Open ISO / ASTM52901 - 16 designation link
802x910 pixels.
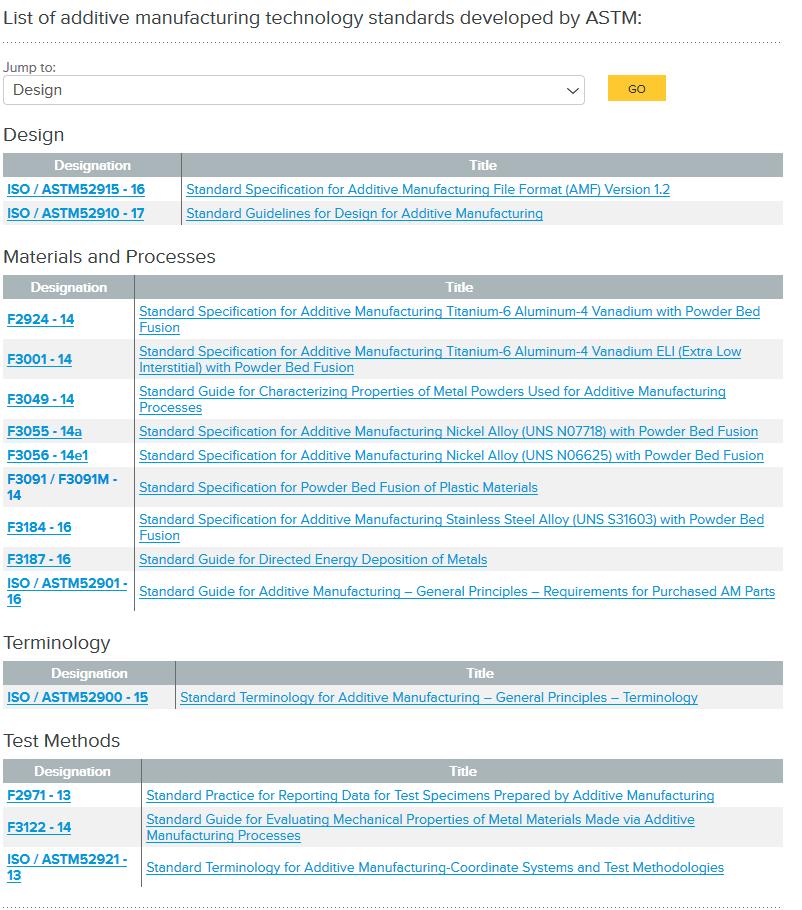point(67,591)
